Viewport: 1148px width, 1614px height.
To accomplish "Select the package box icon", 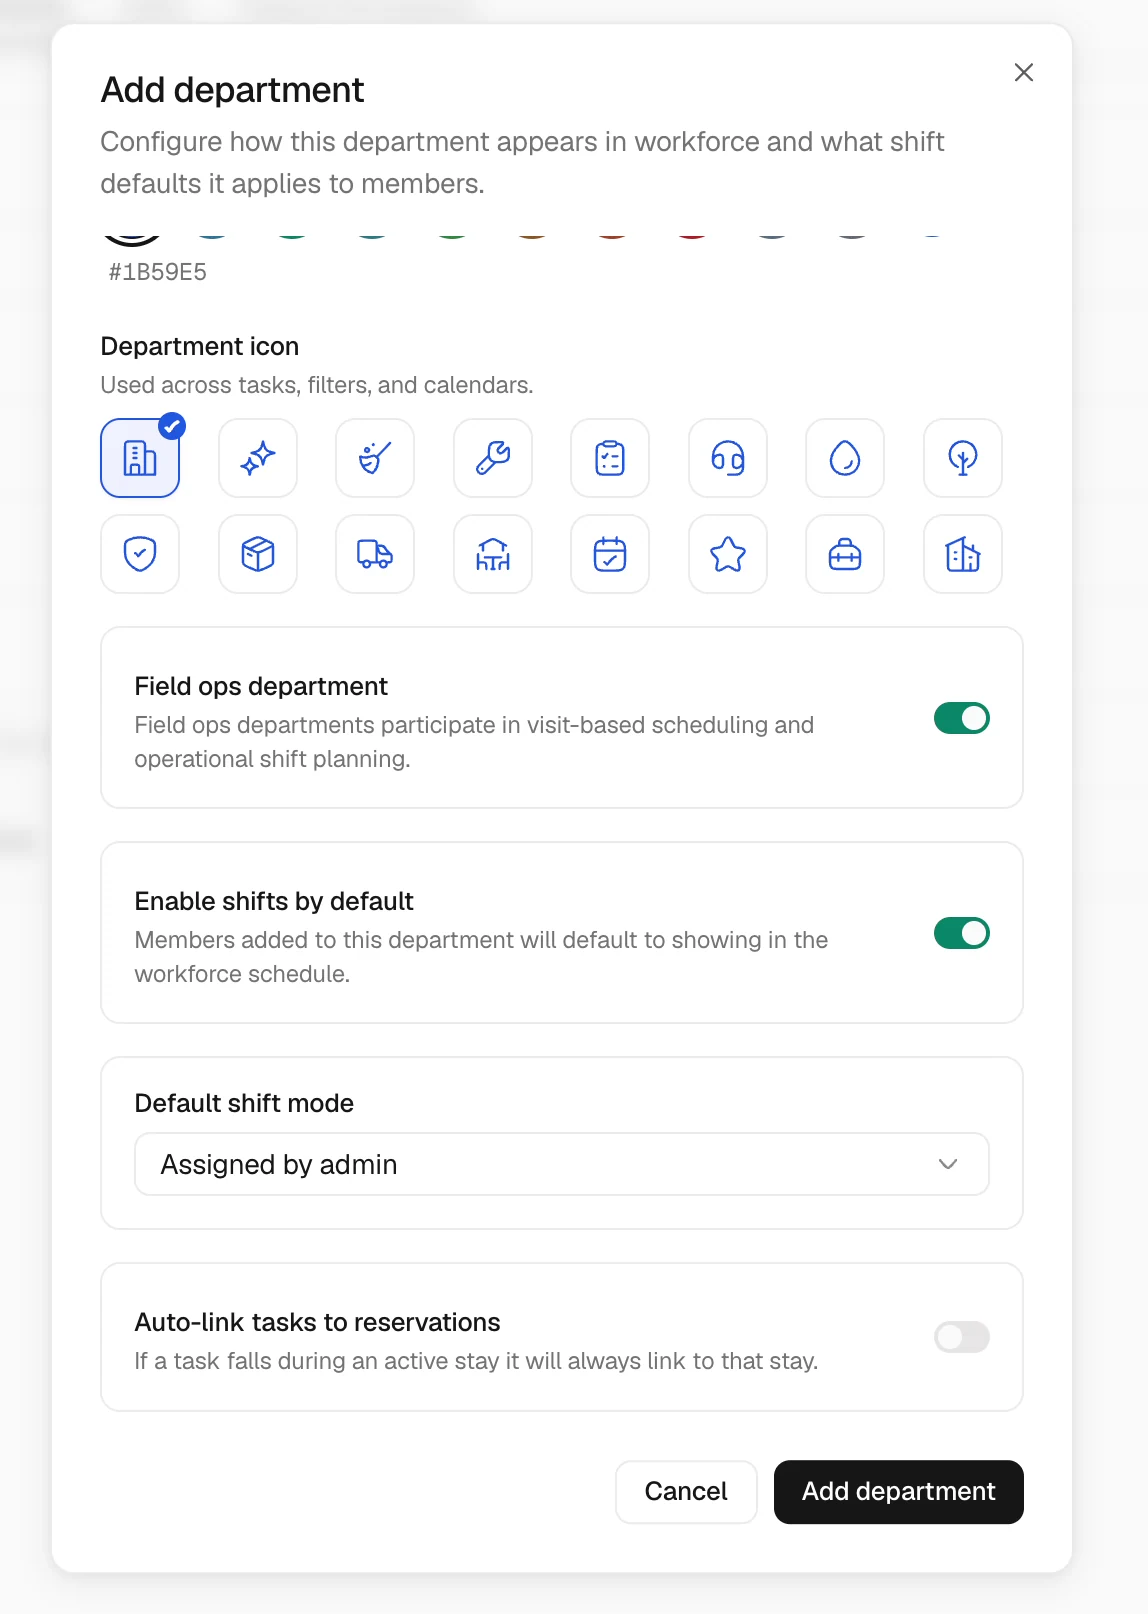I will [x=258, y=554].
